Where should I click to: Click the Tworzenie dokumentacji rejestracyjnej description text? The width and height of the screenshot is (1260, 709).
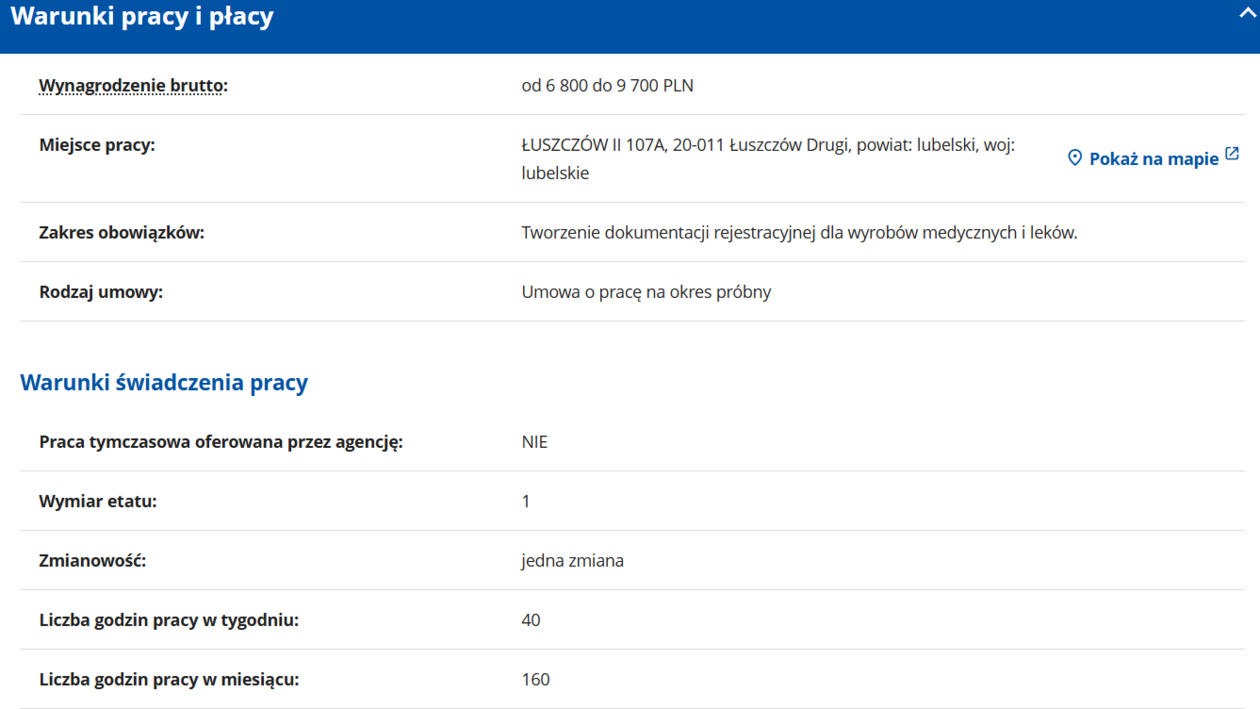[x=799, y=233]
